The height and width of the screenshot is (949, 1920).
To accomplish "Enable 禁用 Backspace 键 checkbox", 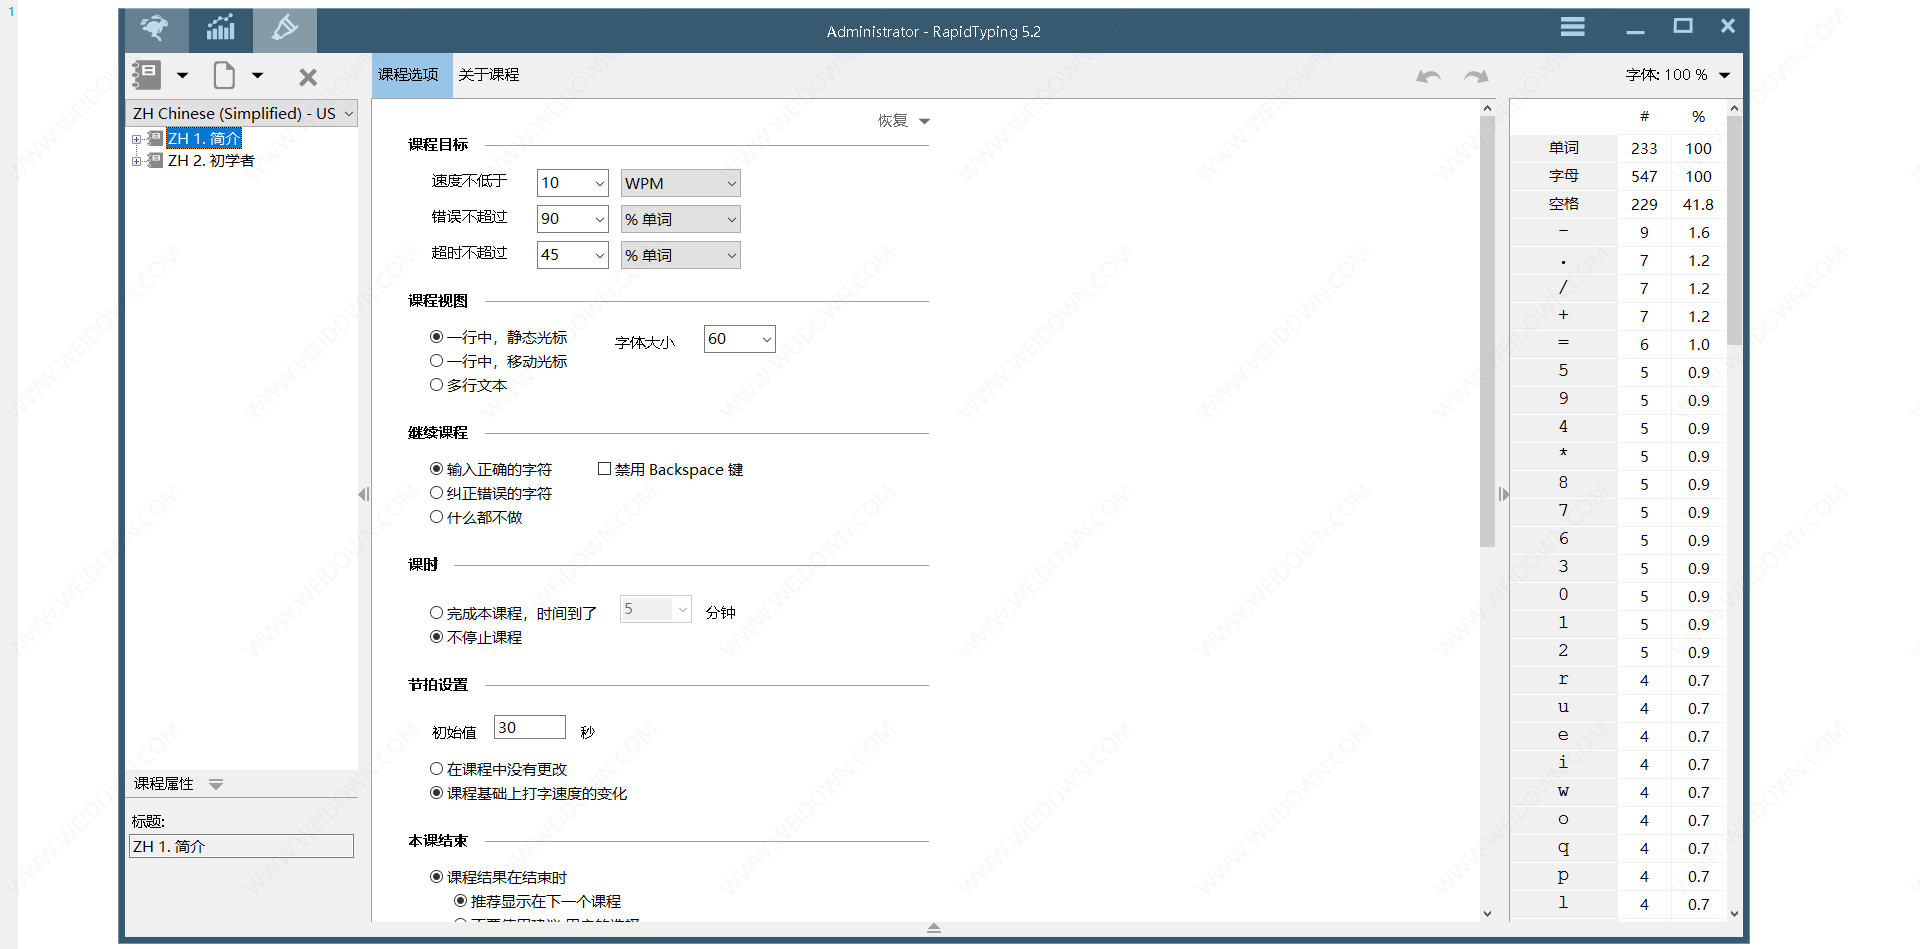I will 604,469.
